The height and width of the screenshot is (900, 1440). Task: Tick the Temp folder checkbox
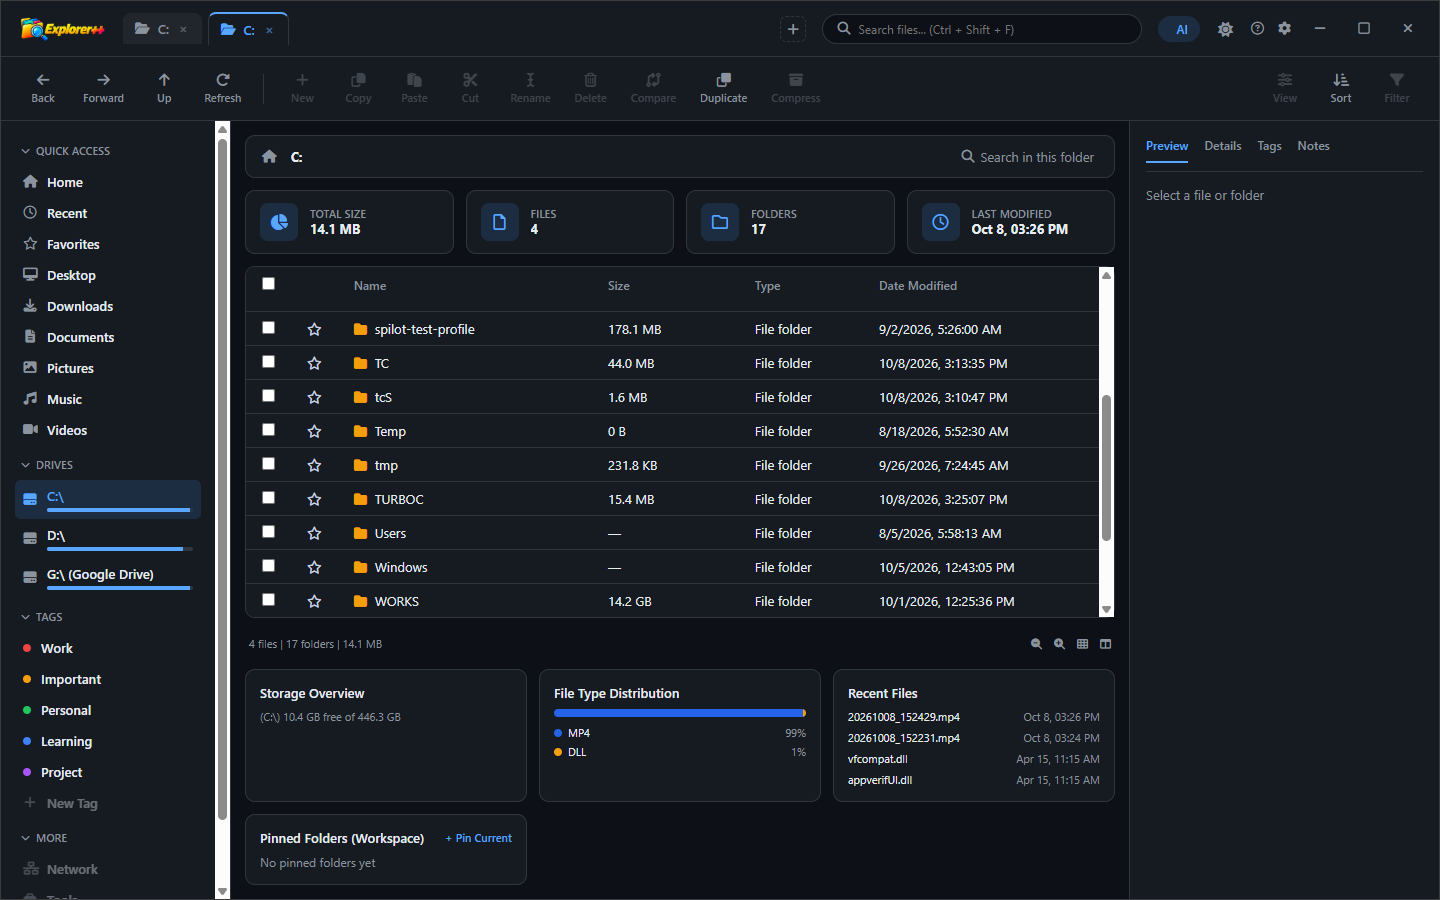[x=268, y=430]
